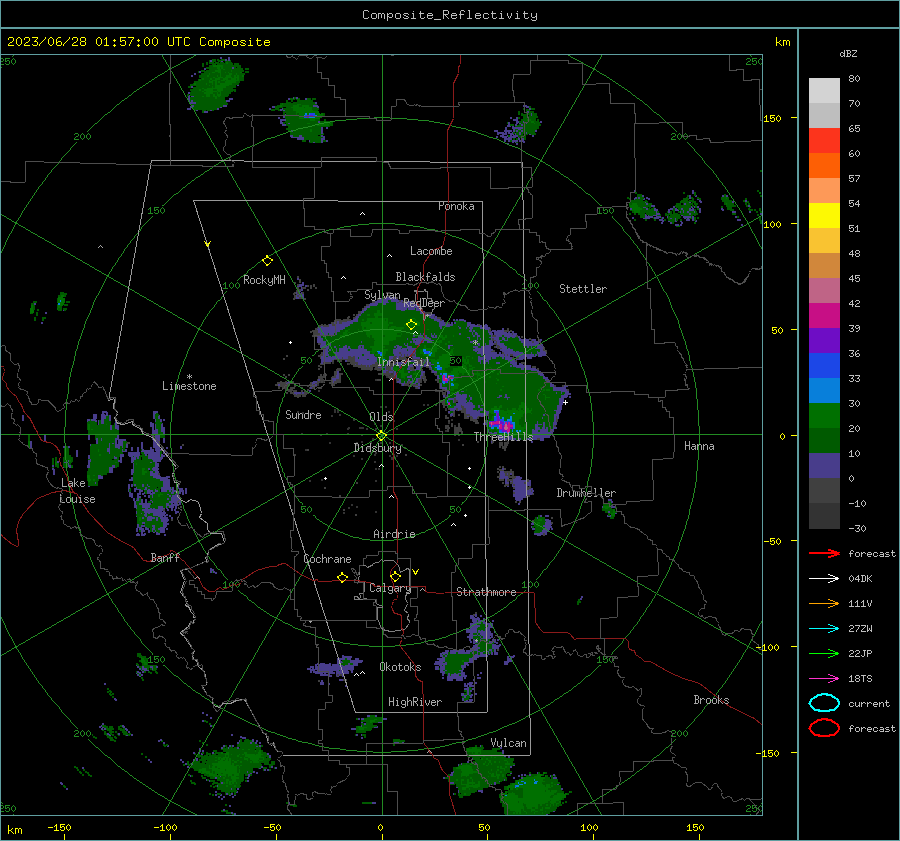Click the Vulcan city label
The image size is (900, 841).
click(x=508, y=743)
